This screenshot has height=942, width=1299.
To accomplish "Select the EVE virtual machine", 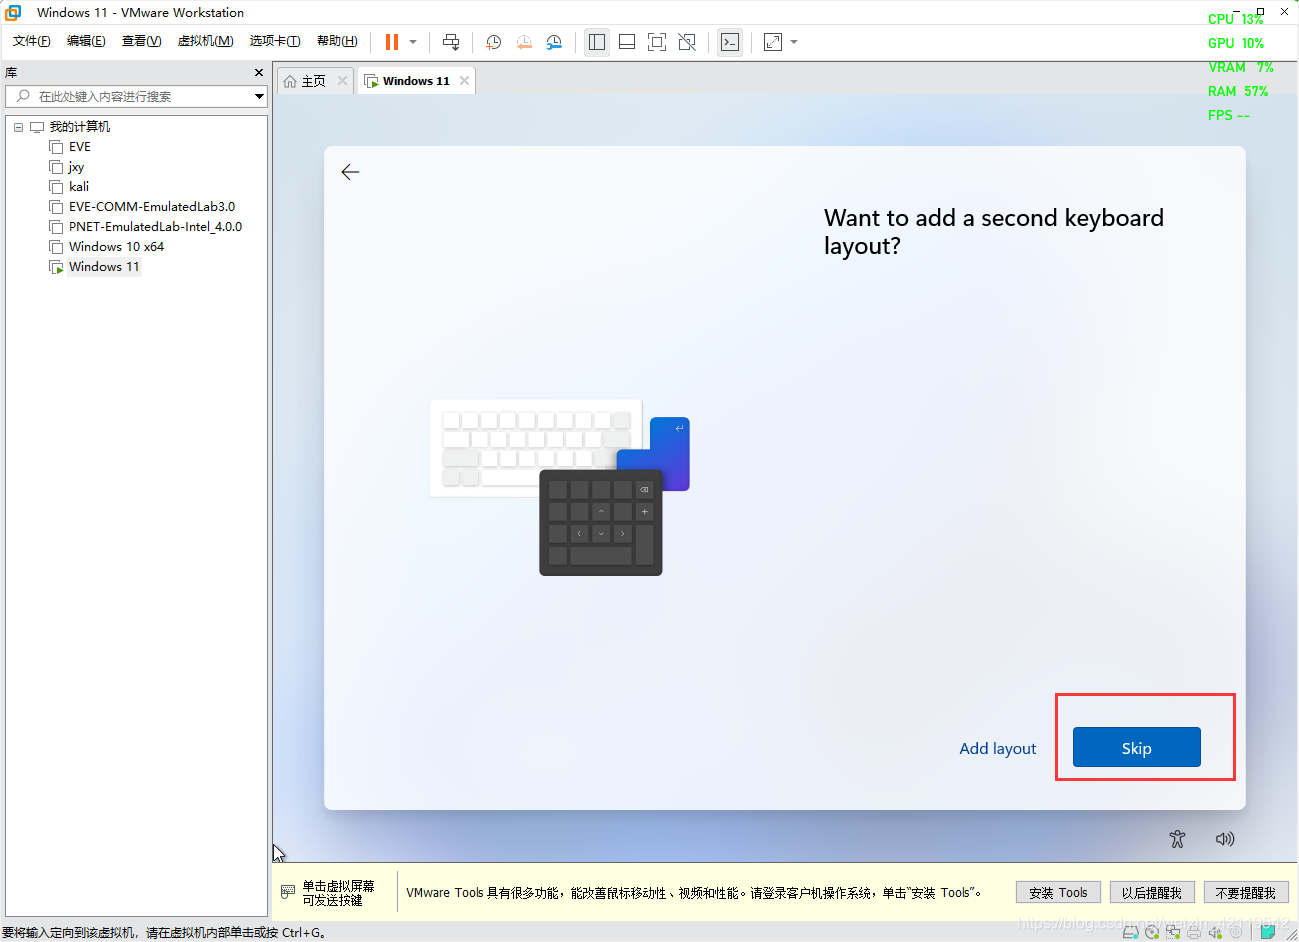I will tap(79, 147).
